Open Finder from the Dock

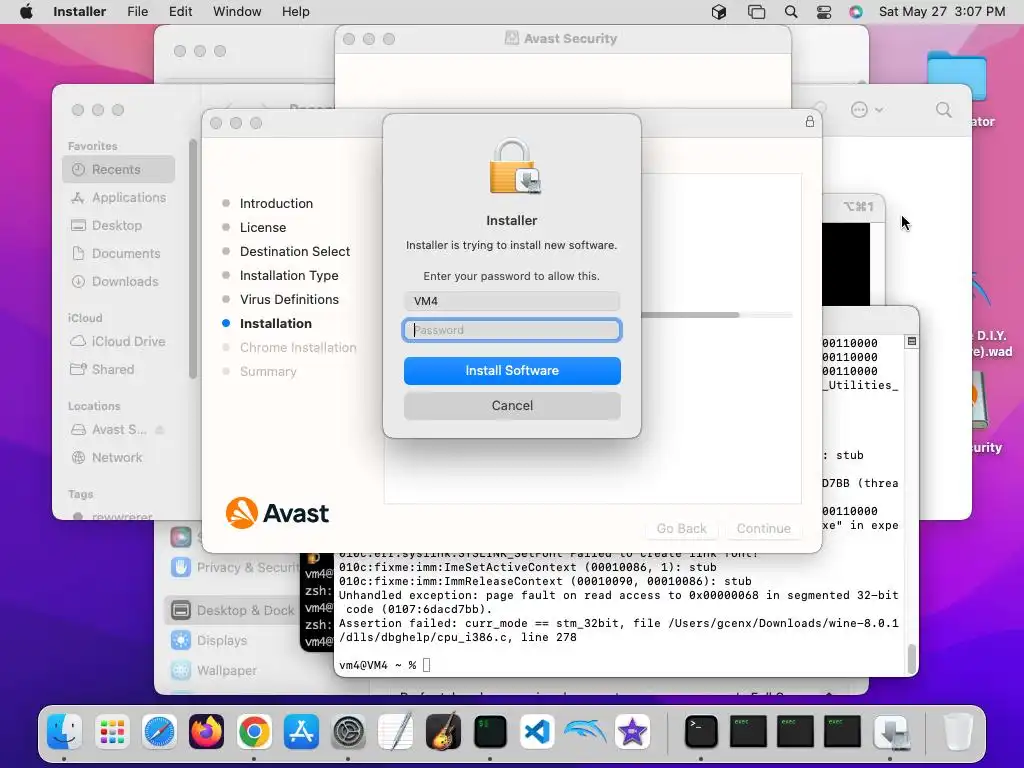[x=64, y=731]
